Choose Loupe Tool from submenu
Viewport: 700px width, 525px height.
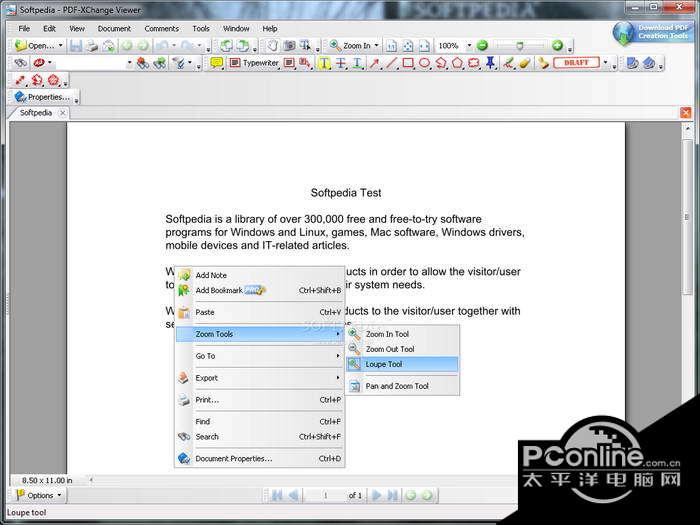click(402, 364)
